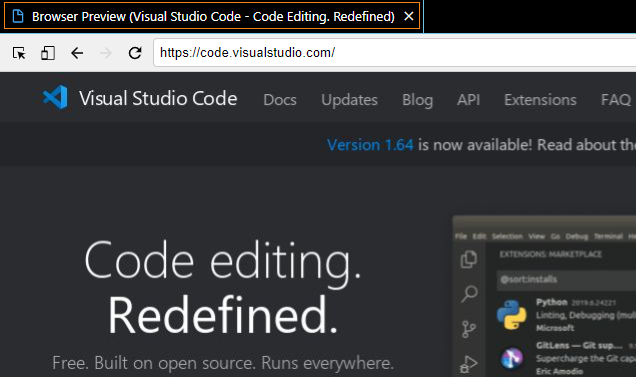Click the Explorer files icon in screenshot
The height and width of the screenshot is (377, 636).
click(x=469, y=259)
